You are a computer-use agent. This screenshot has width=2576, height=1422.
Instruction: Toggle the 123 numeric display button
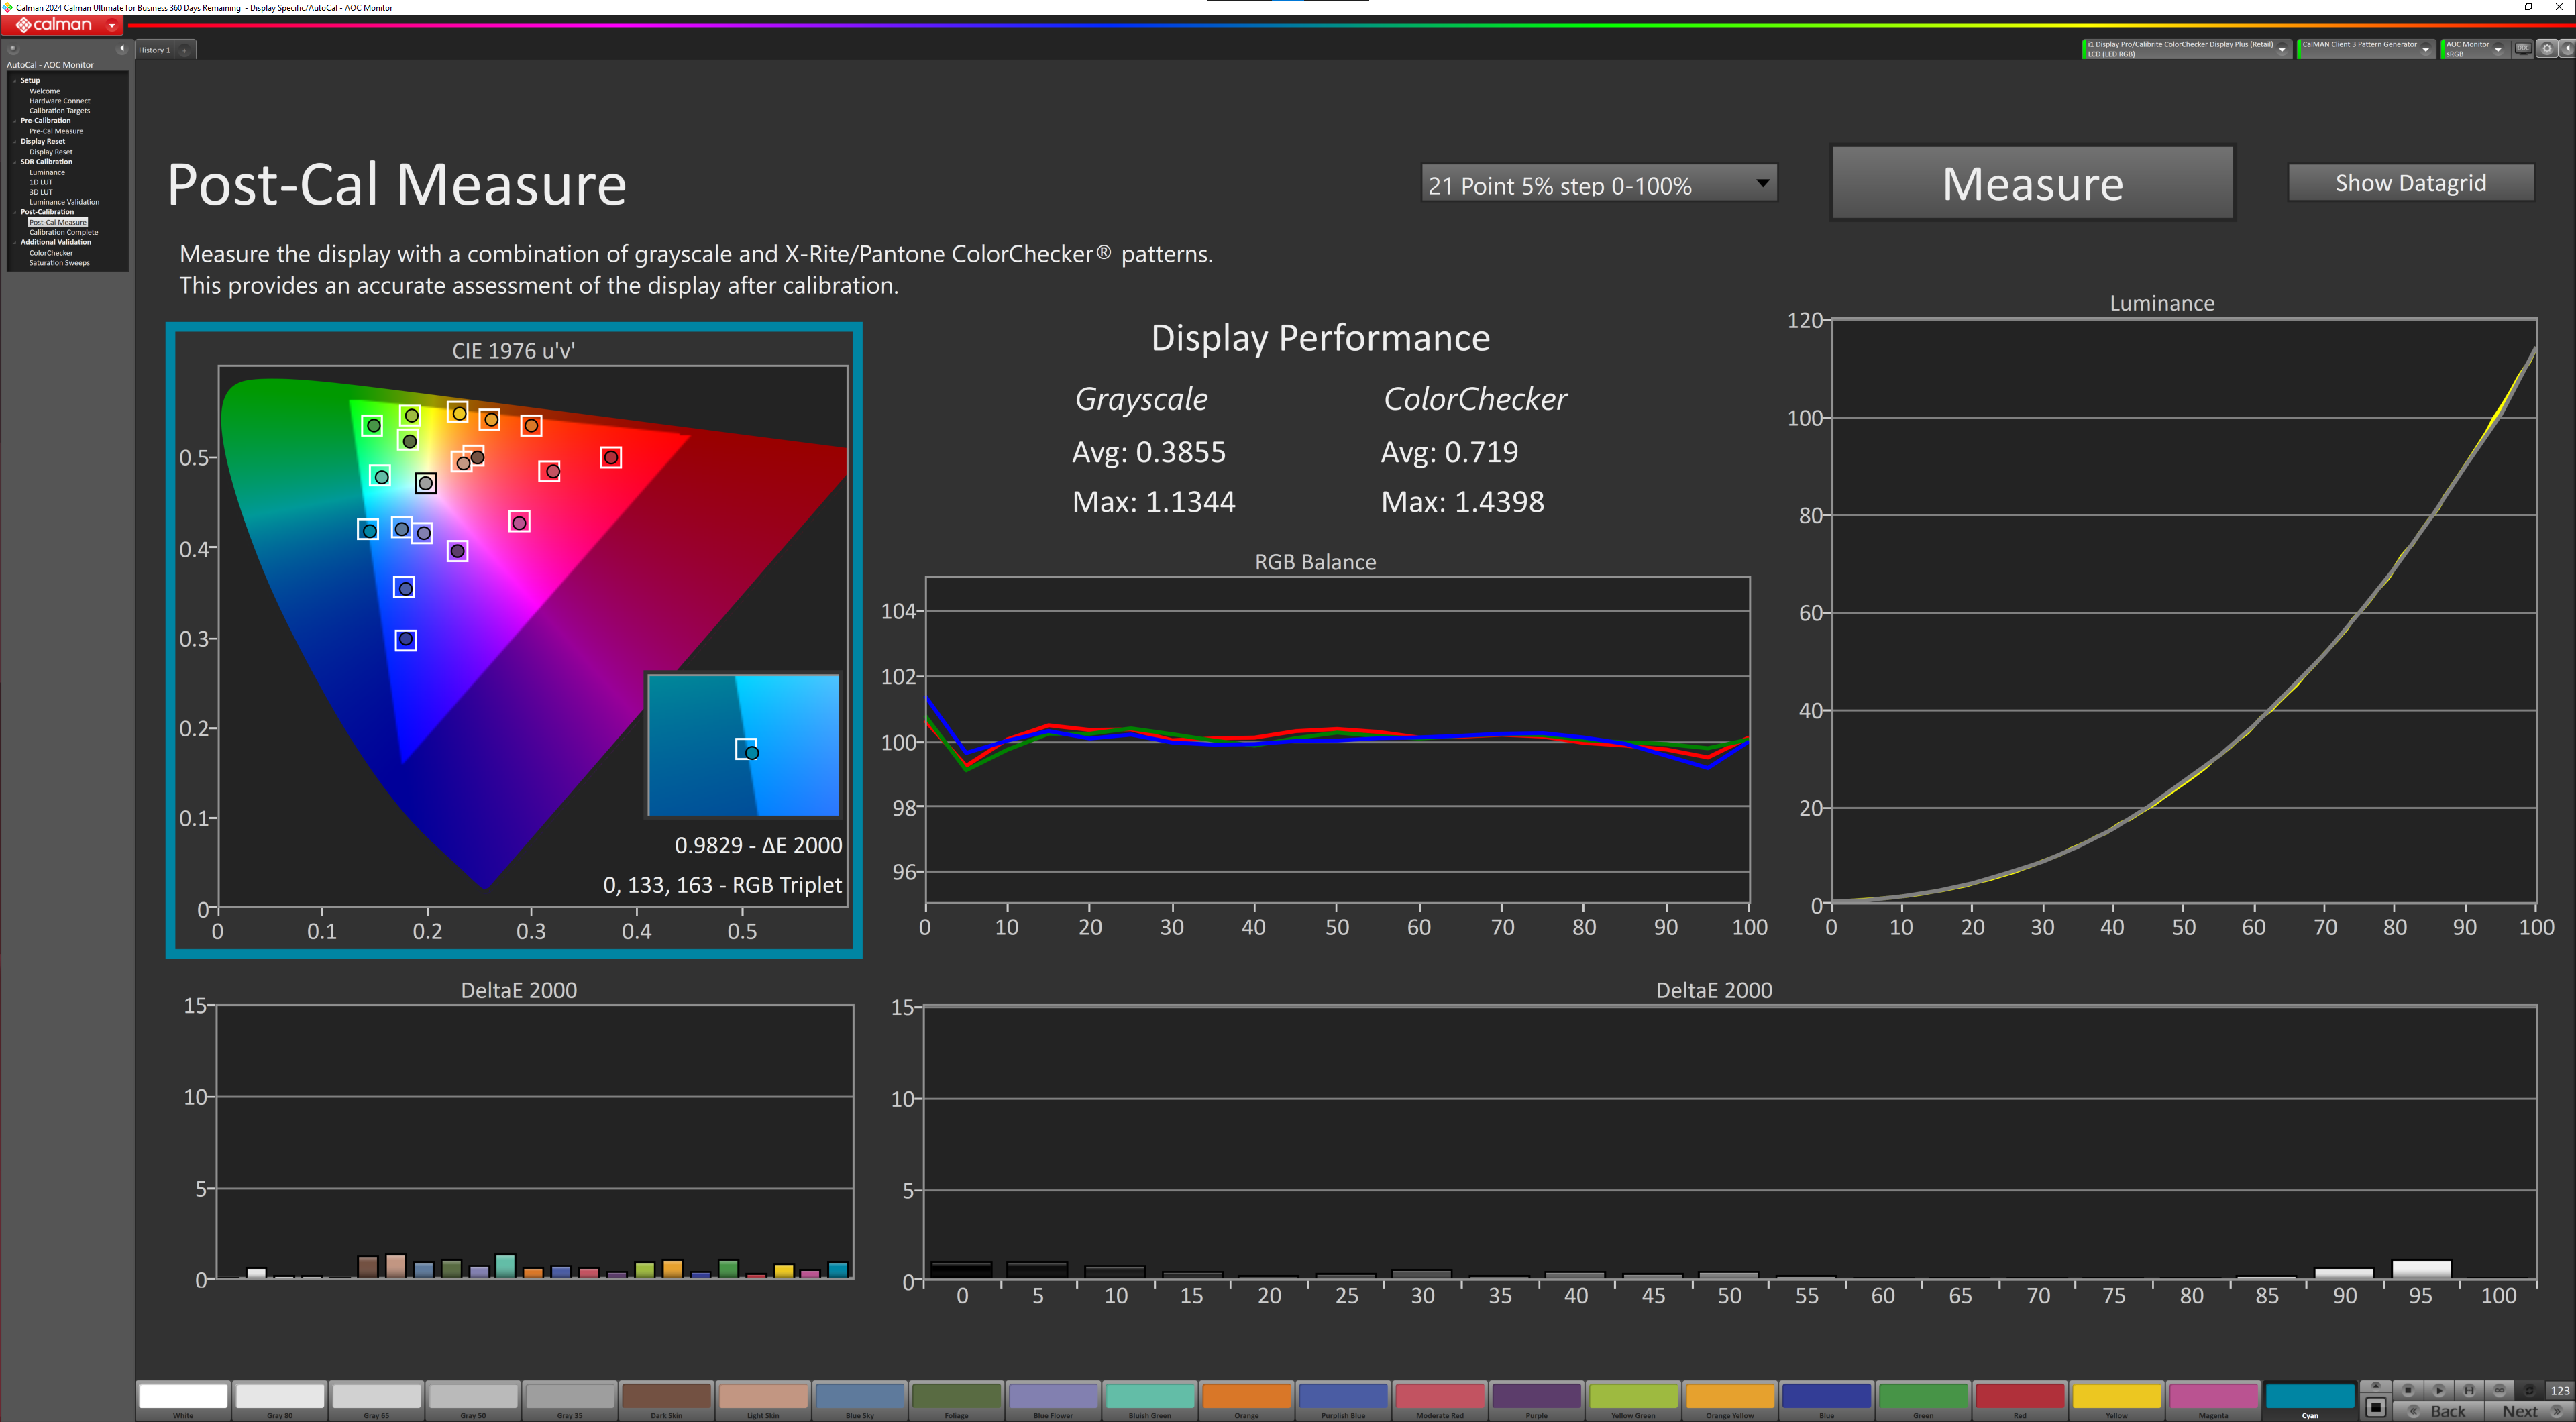pyautogui.click(x=2559, y=1391)
